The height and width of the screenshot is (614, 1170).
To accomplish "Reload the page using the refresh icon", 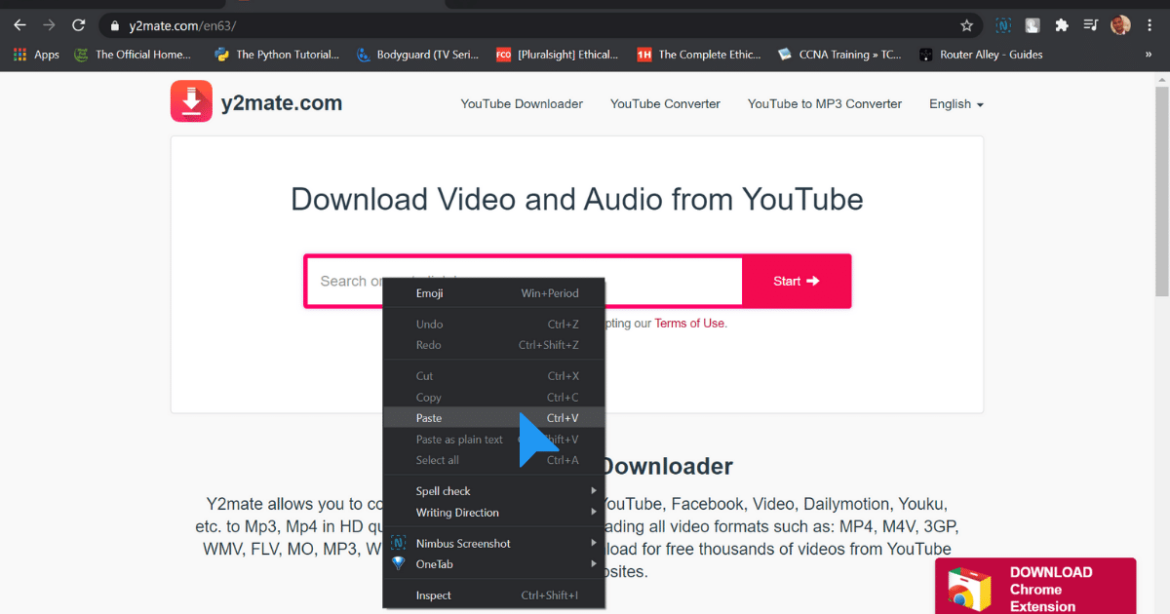I will (x=78, y=25).
